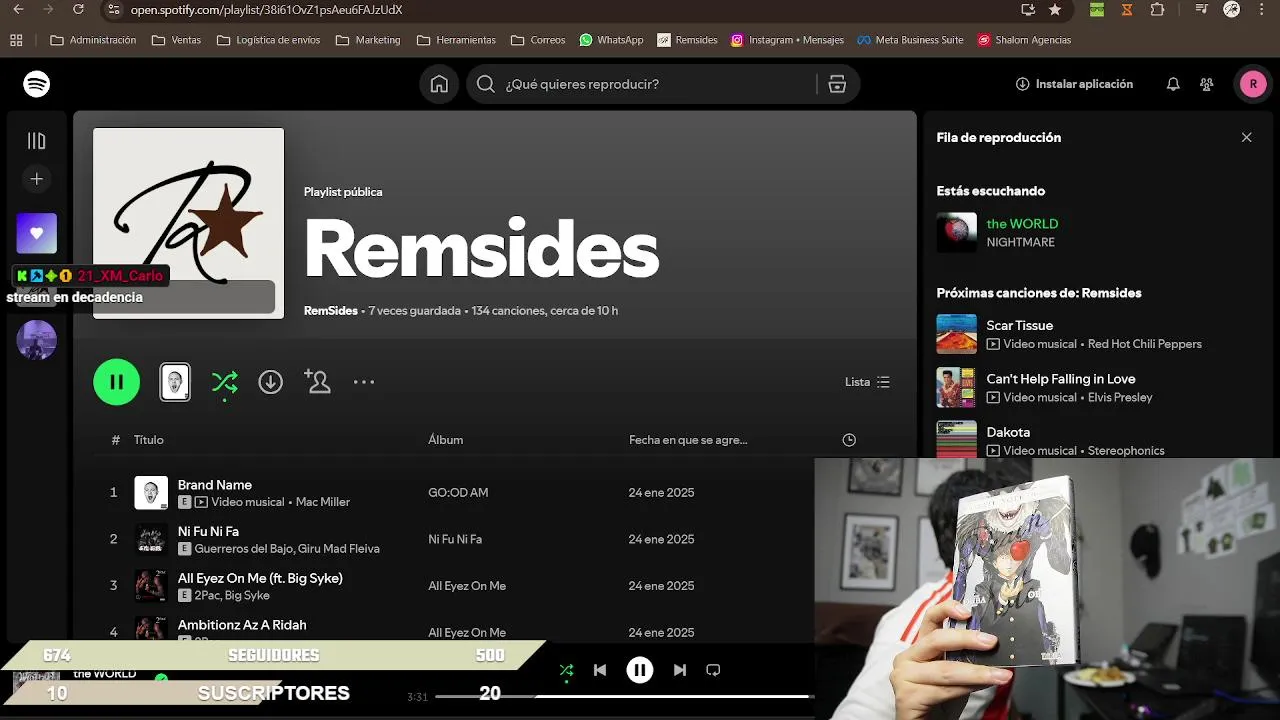The image size is (1280, 720).
Task: Select Dakota in the queue
Action: 1008,432
